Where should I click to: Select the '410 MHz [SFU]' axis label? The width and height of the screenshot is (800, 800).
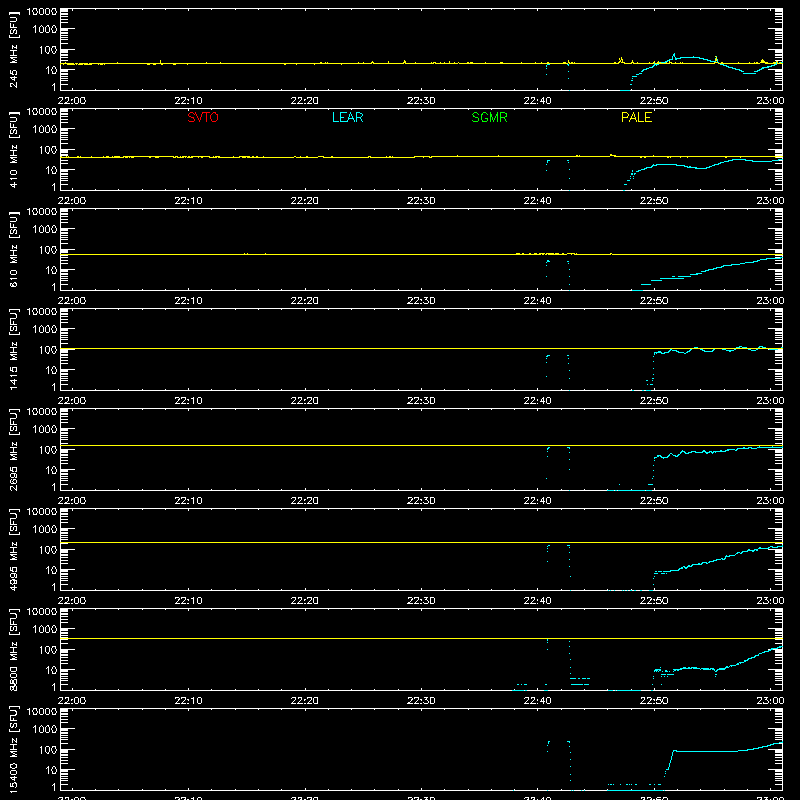(14, 149)
